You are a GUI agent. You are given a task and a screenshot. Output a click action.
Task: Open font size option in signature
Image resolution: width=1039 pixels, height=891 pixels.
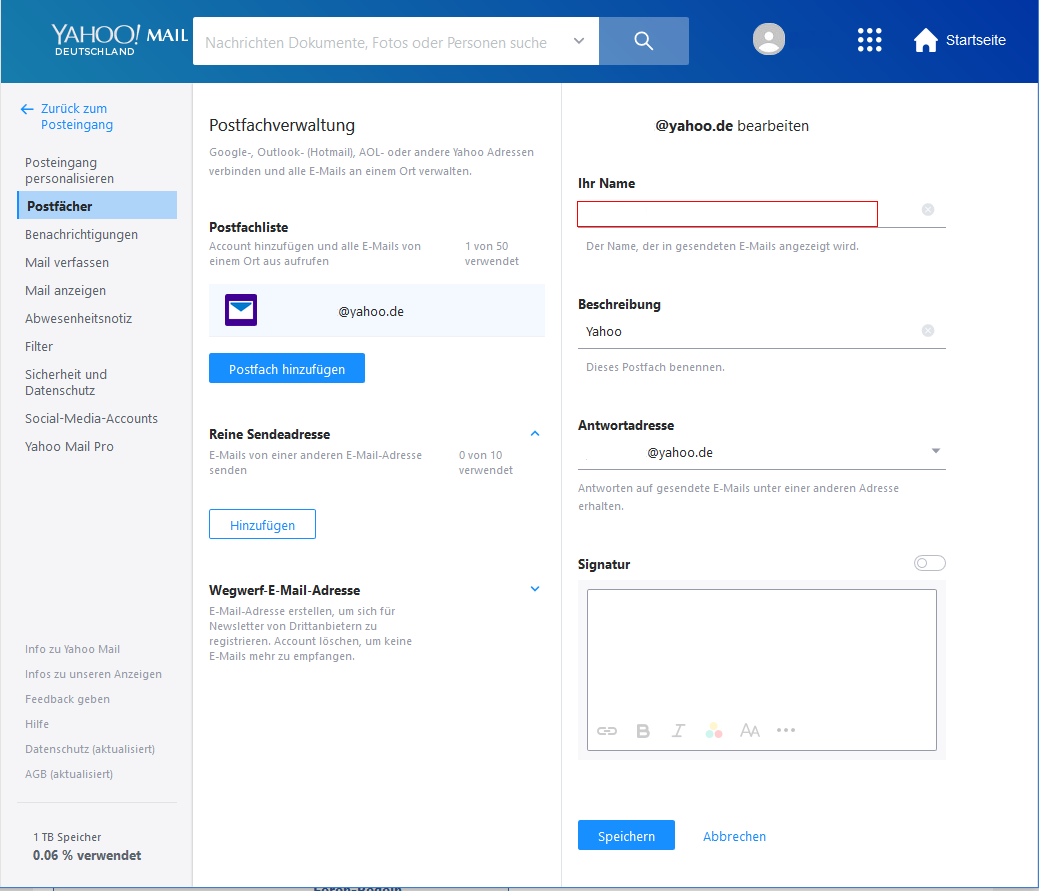pos(749,731)
